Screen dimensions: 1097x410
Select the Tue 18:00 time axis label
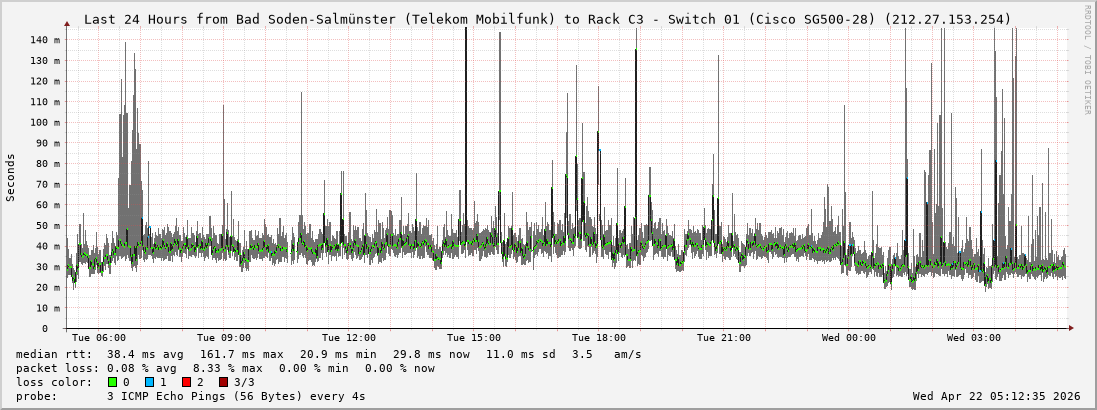coord(599,338)
